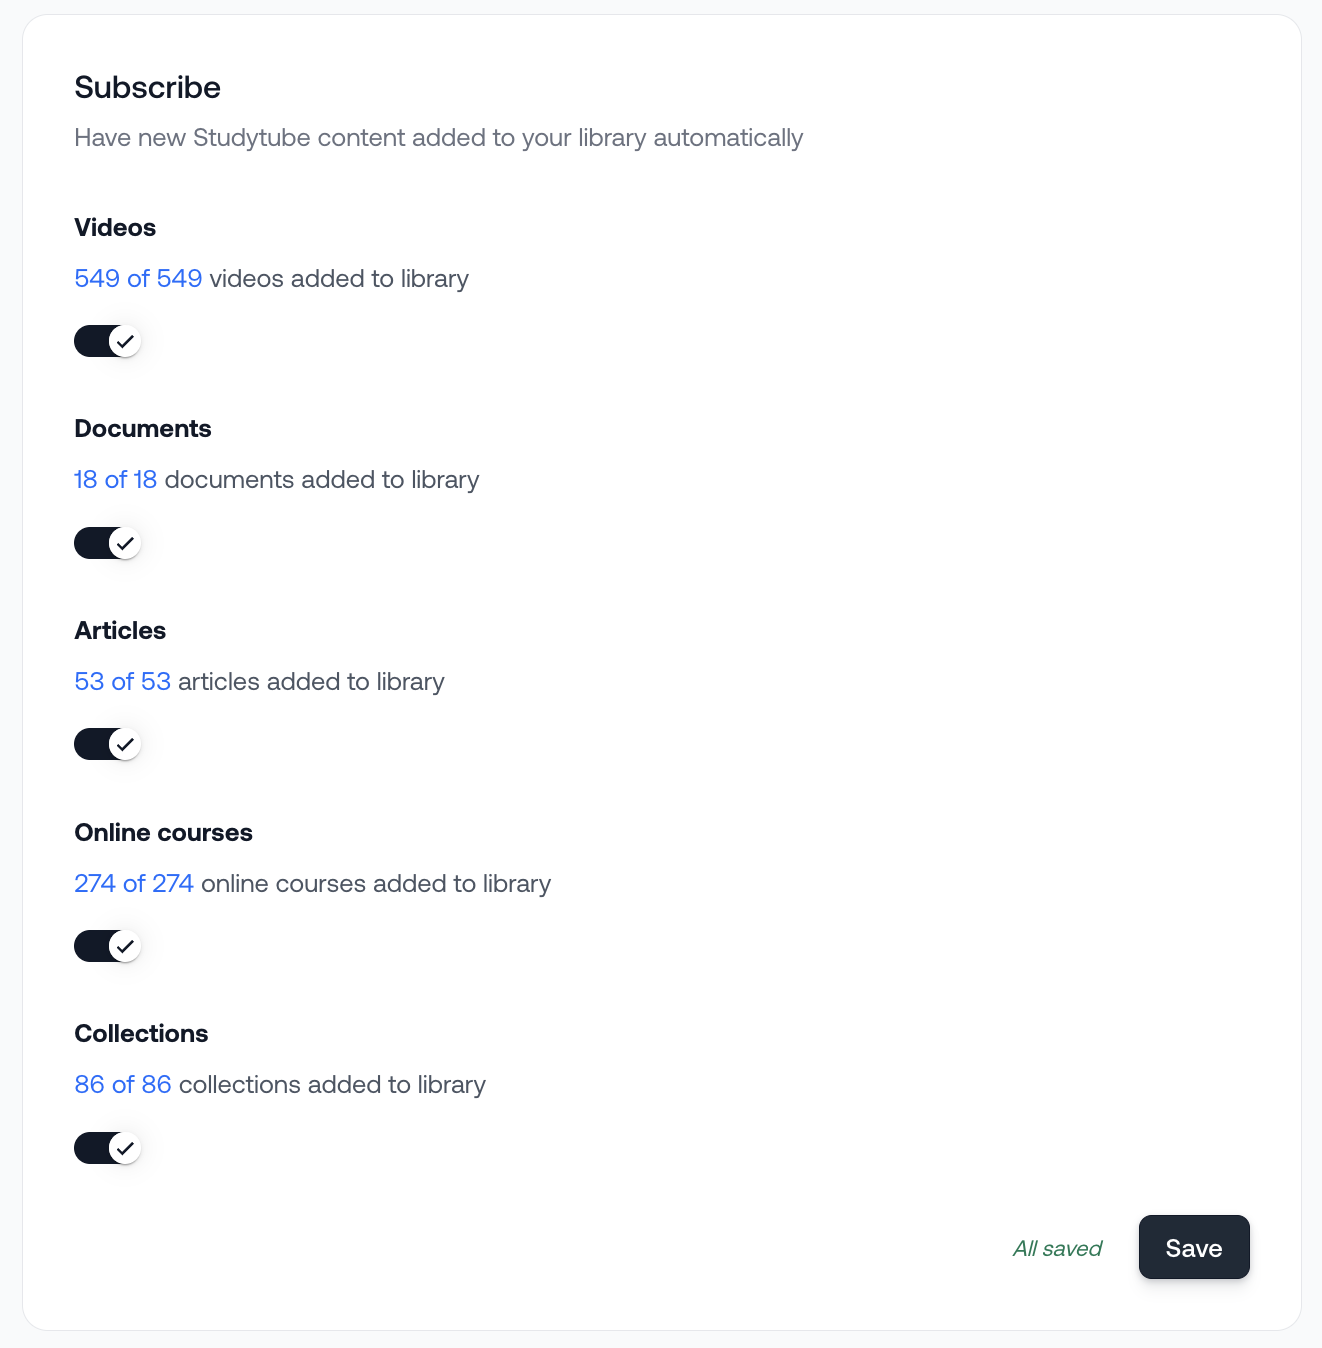This screenshot has width=1322, height=1348.
Task: Click the Subscribe heading
Action: tap(148, 88)
